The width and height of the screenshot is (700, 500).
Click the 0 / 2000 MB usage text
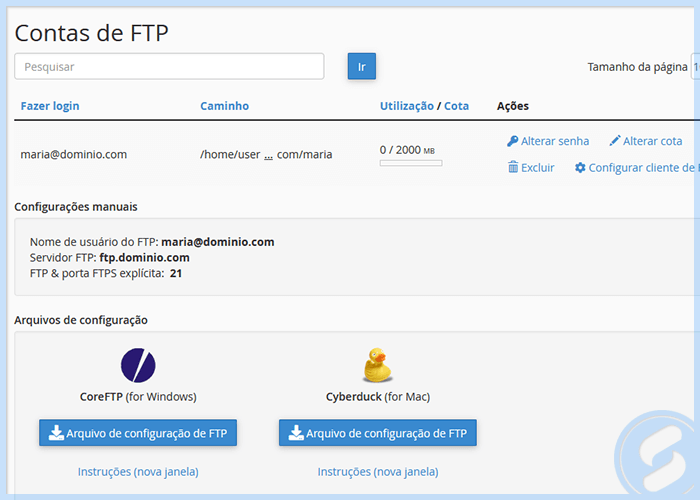(x=407, y=150)
